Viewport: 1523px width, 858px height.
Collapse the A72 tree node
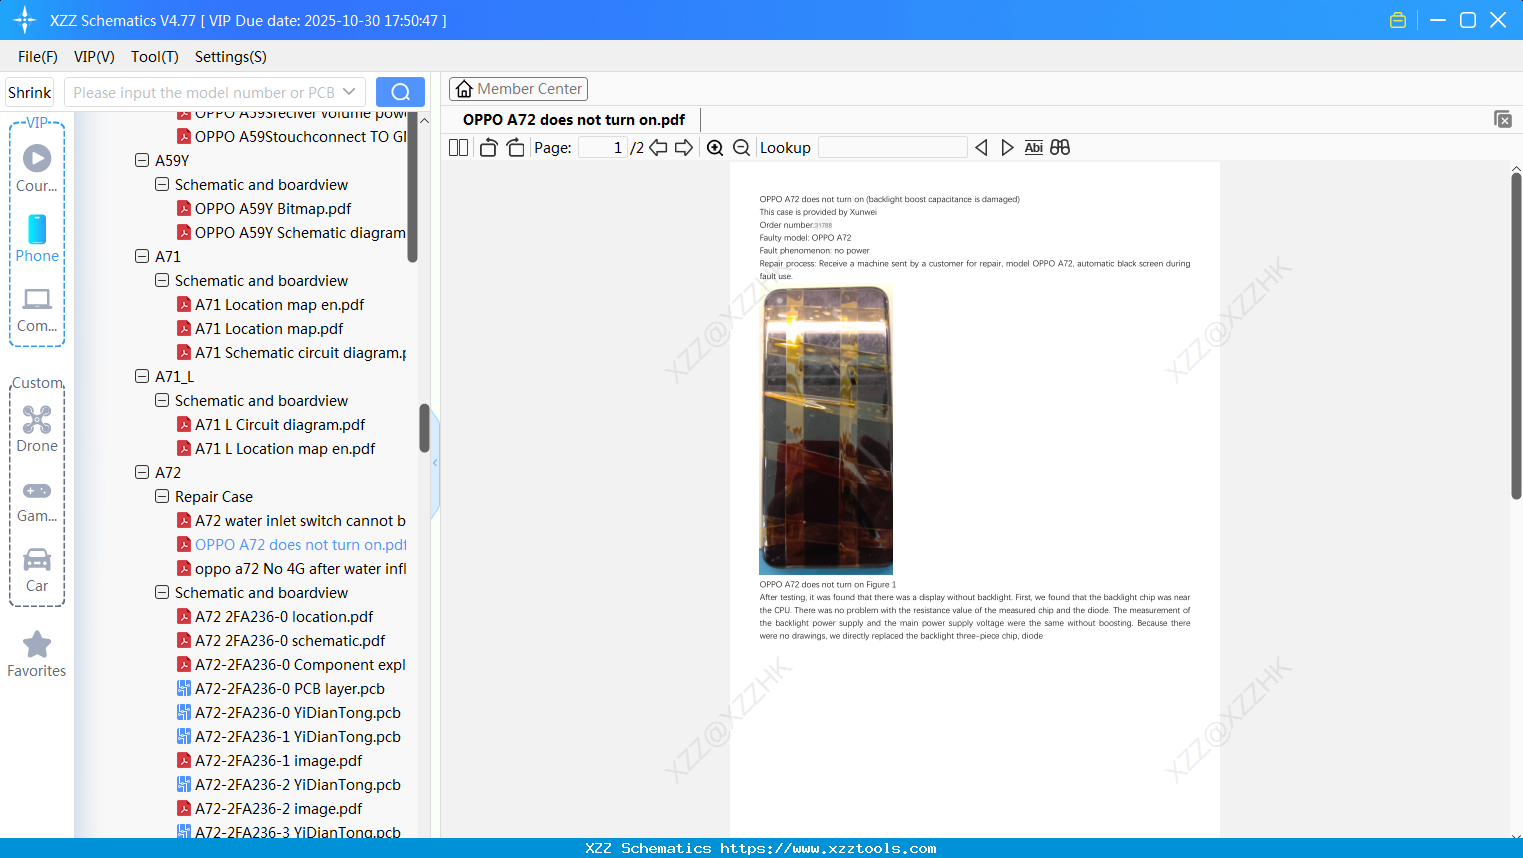142,472
